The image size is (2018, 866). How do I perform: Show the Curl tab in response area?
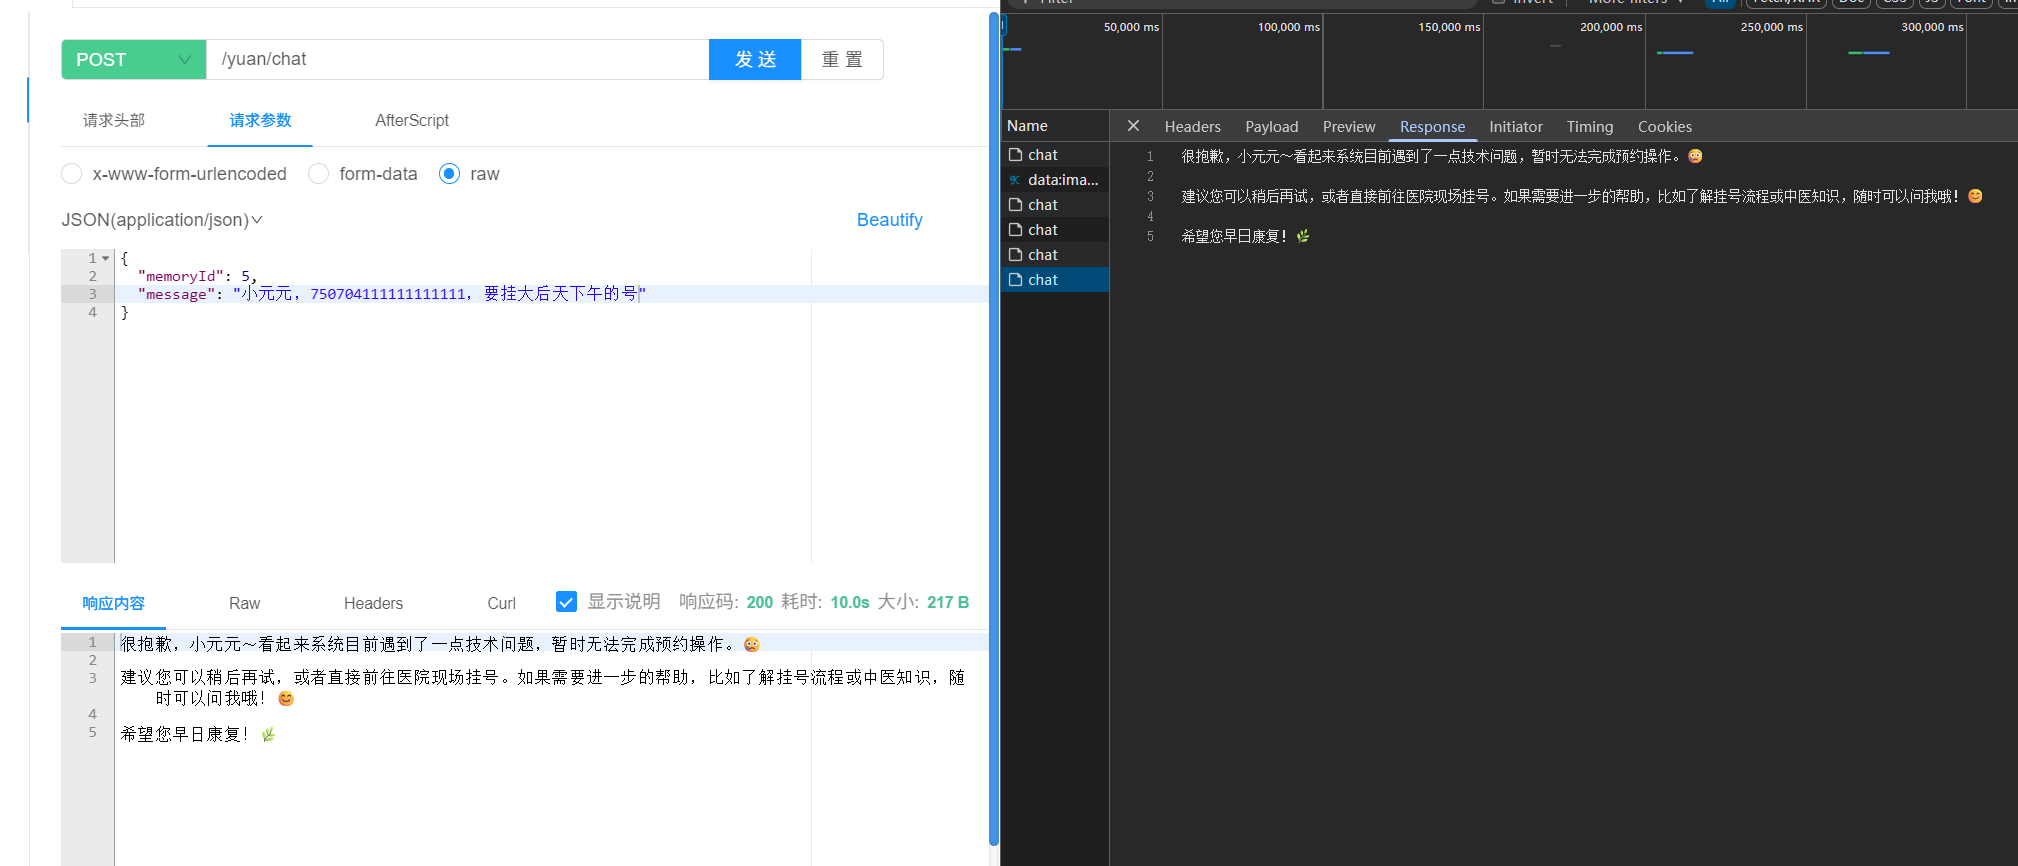click(501, 604)
